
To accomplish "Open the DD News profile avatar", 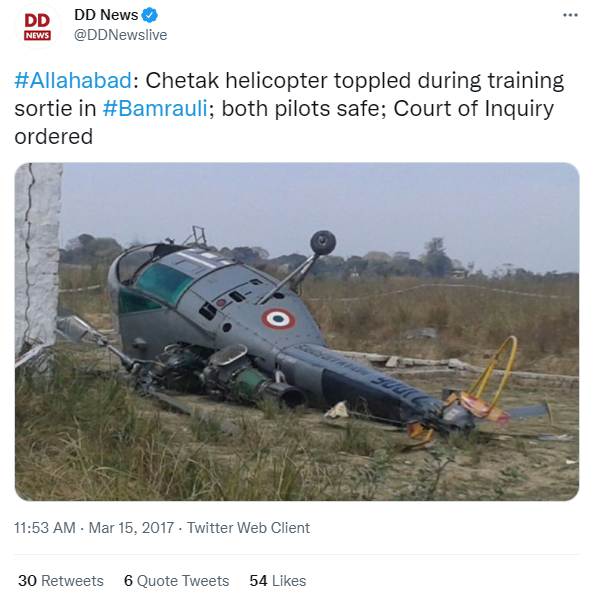I will [x=37, y=26].
